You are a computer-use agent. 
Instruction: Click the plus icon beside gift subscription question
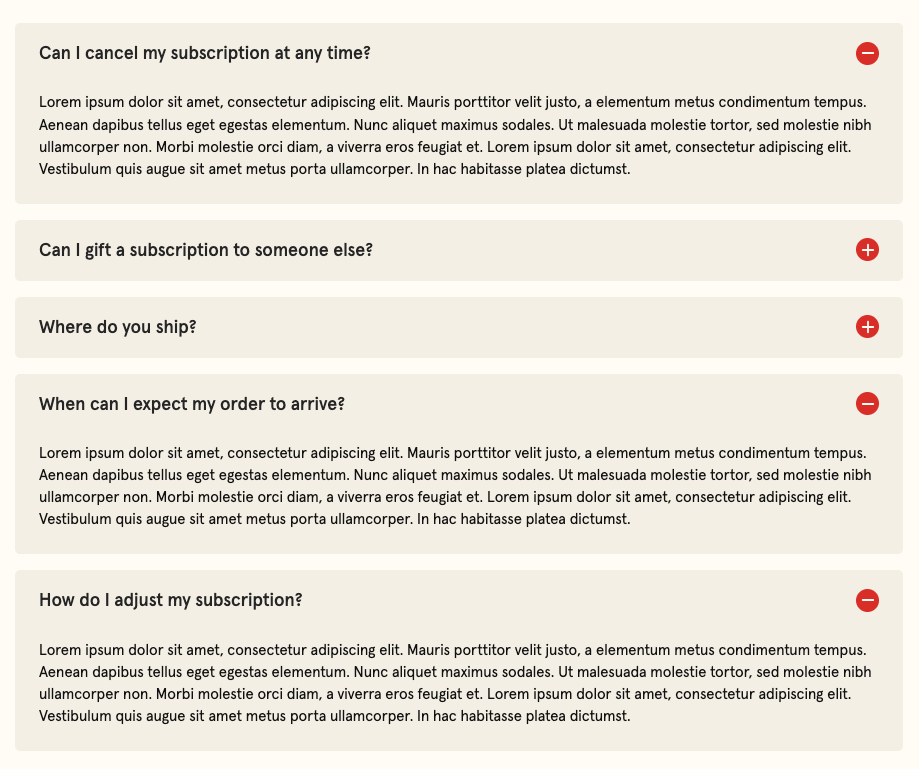tap(867, 250)
